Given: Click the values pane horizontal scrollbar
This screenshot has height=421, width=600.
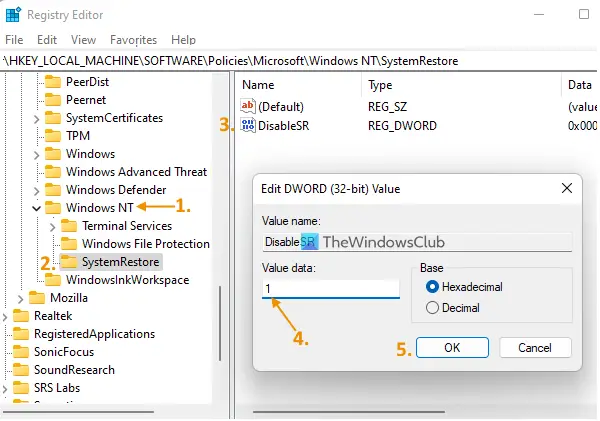Looking at the screenshot, I should coord(349,412).
